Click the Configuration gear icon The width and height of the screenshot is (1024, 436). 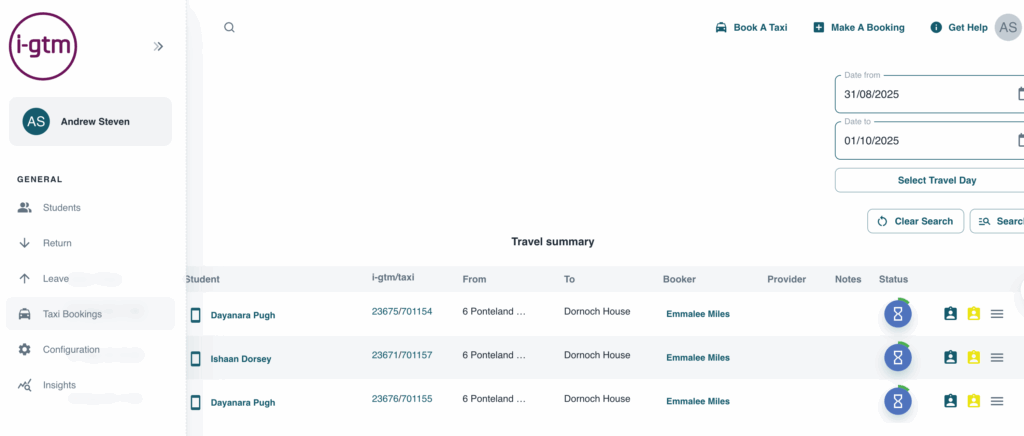point(25,349)
